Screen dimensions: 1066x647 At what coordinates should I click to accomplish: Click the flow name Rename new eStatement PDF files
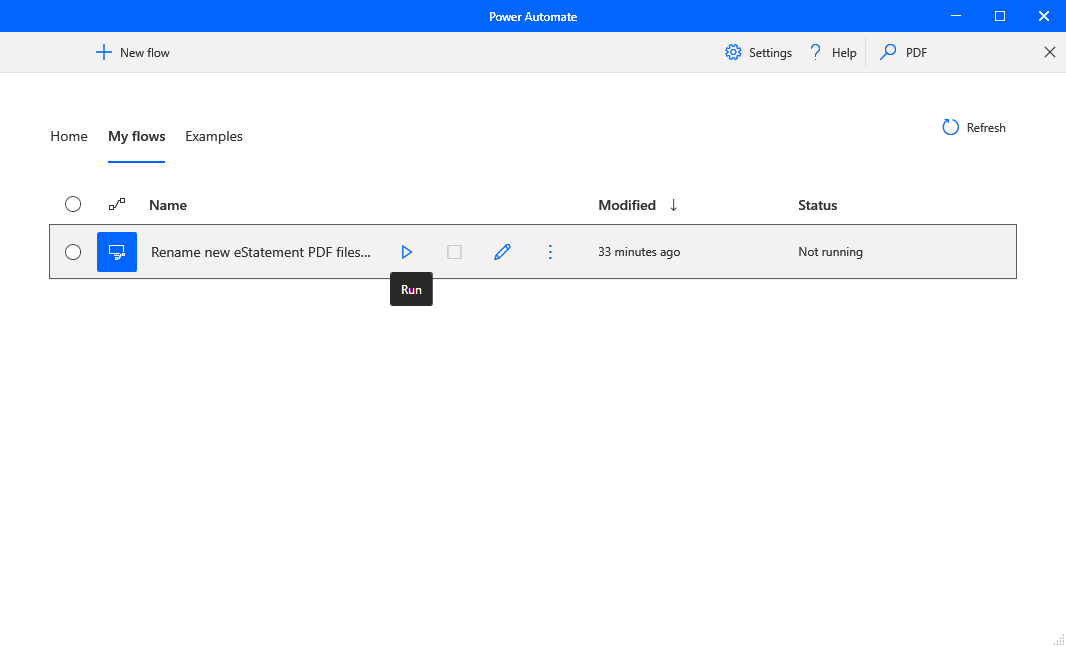coord(261,252)
